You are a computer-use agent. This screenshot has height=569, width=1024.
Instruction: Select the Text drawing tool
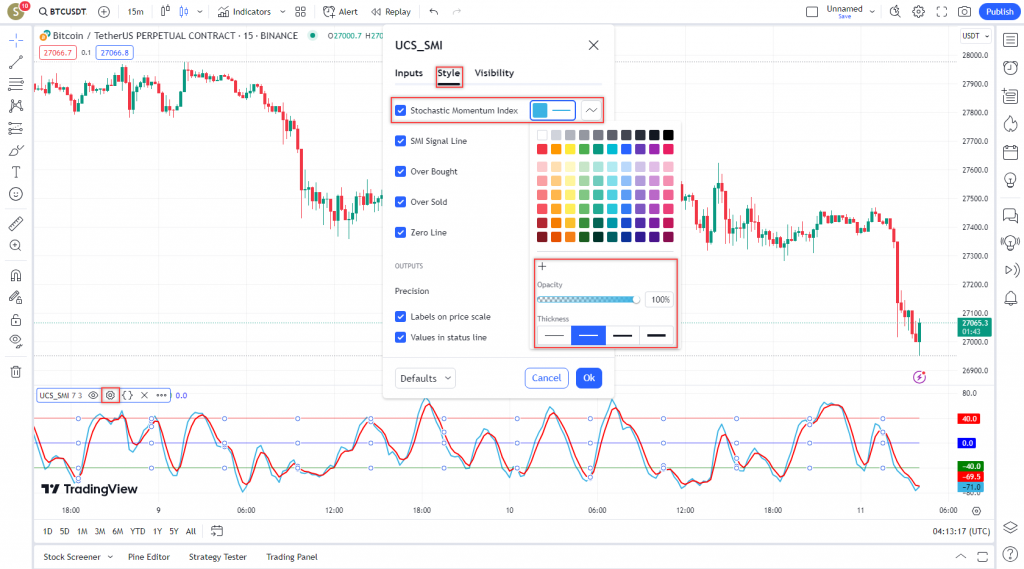point(16,171)
